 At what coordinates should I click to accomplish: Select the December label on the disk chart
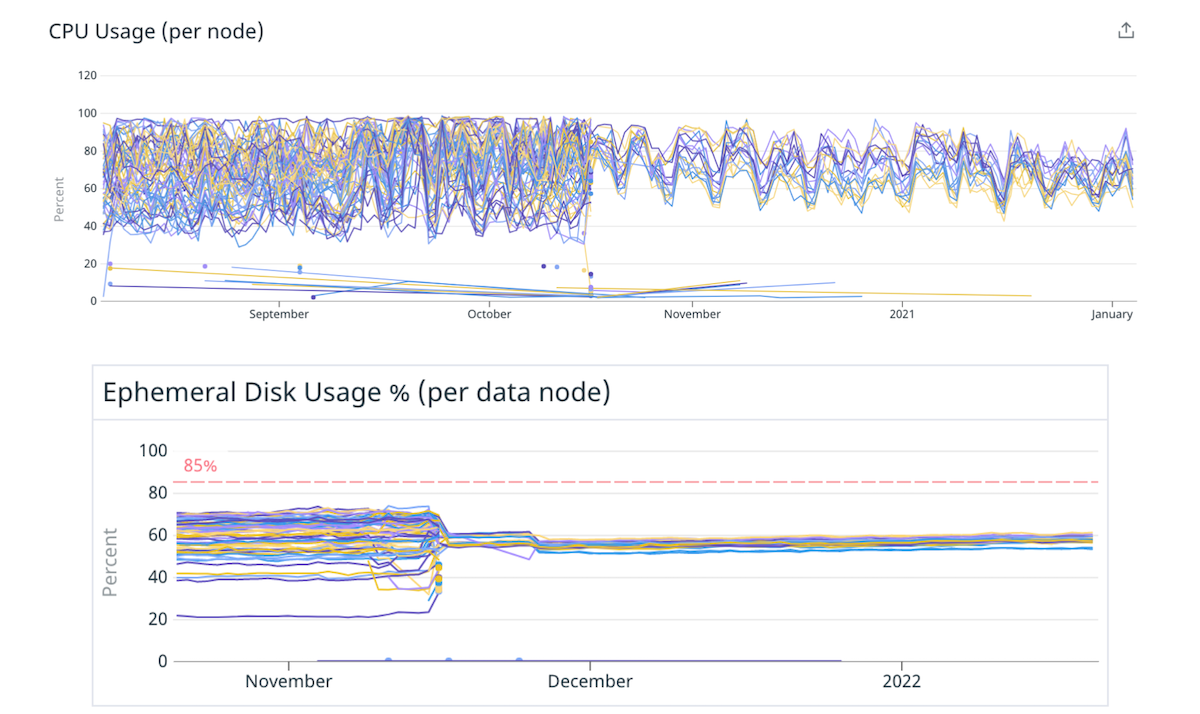click(589, 681)
